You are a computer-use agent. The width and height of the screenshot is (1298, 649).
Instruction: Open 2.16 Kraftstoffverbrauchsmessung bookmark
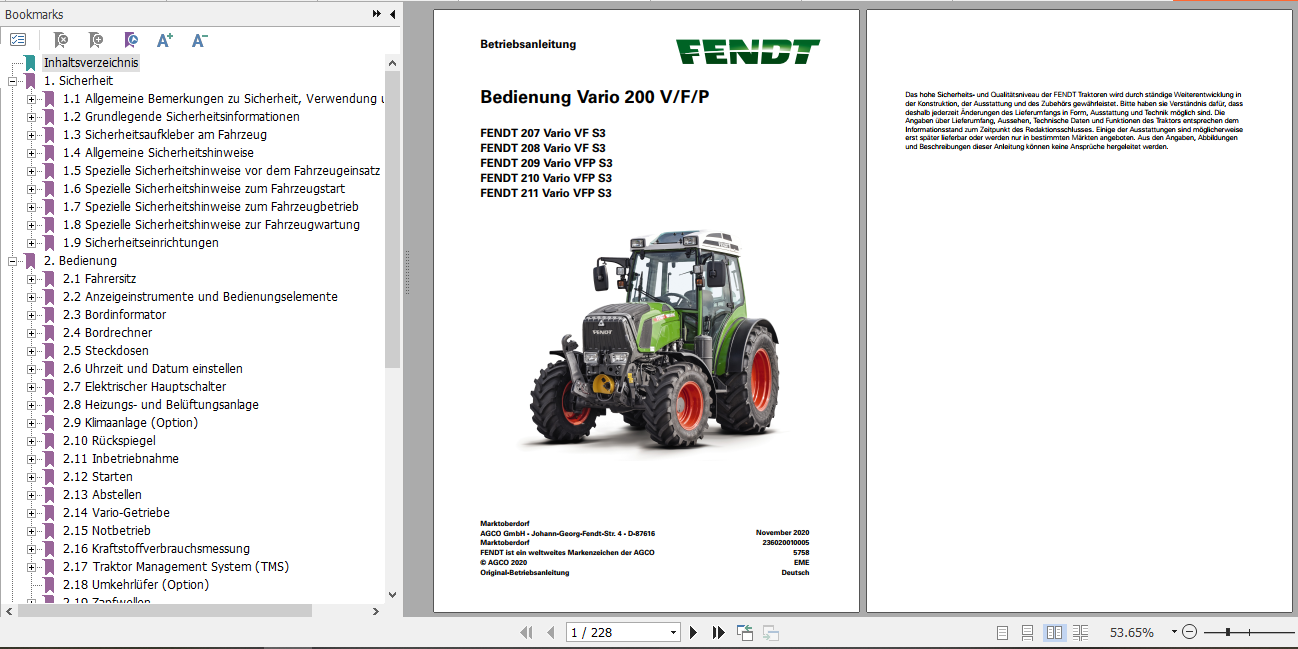point(156,549)
